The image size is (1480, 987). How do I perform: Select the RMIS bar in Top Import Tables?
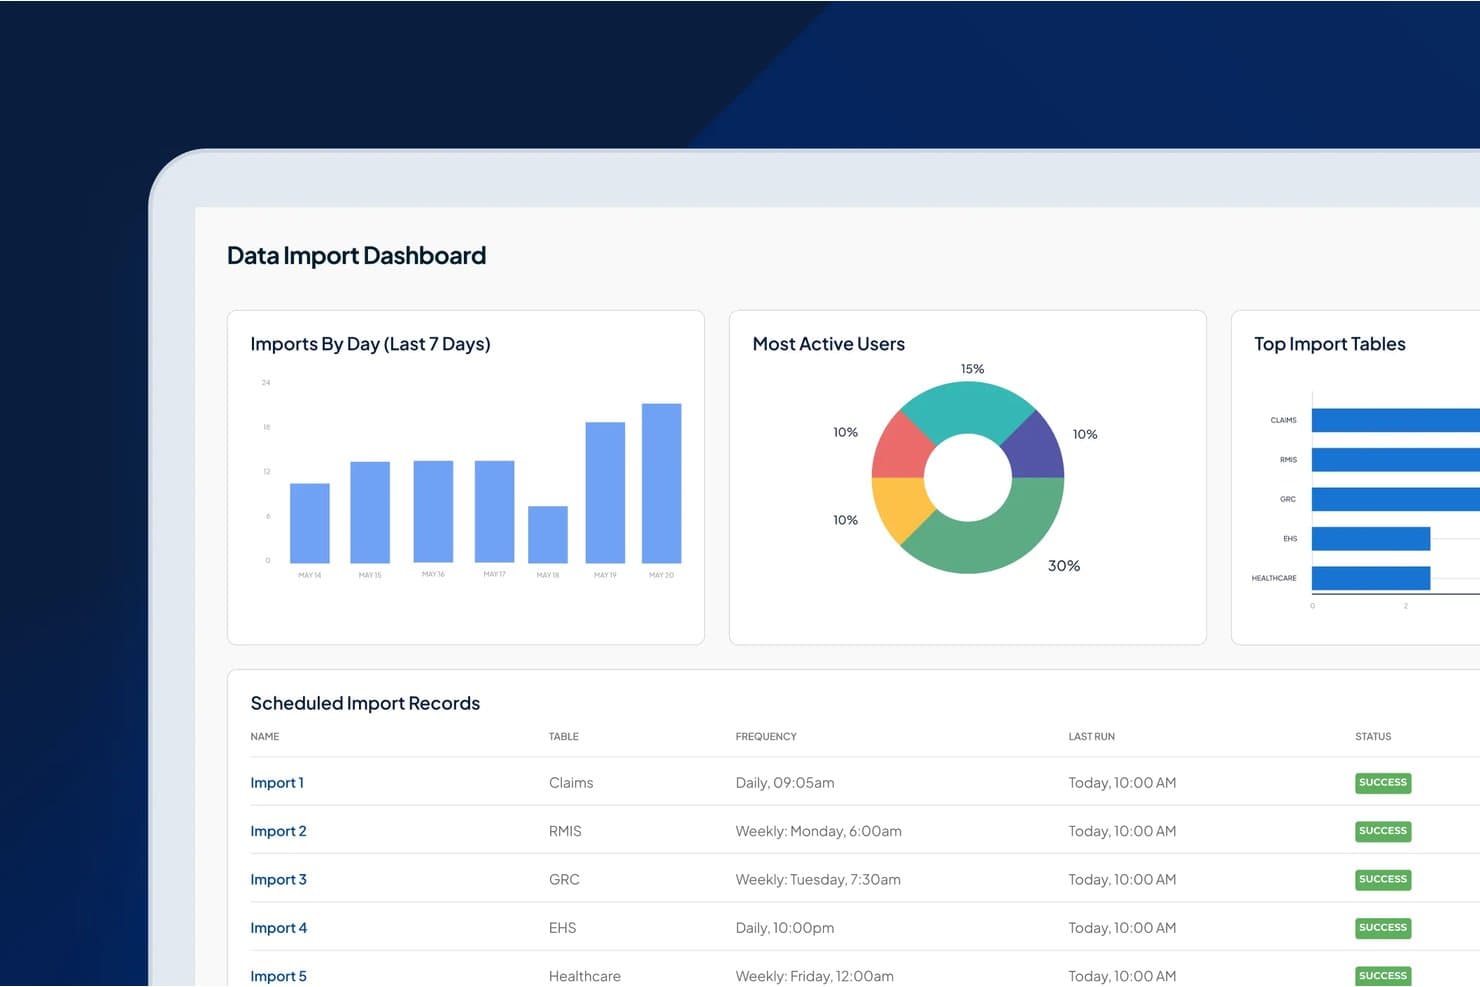(x=1396, y=459)
